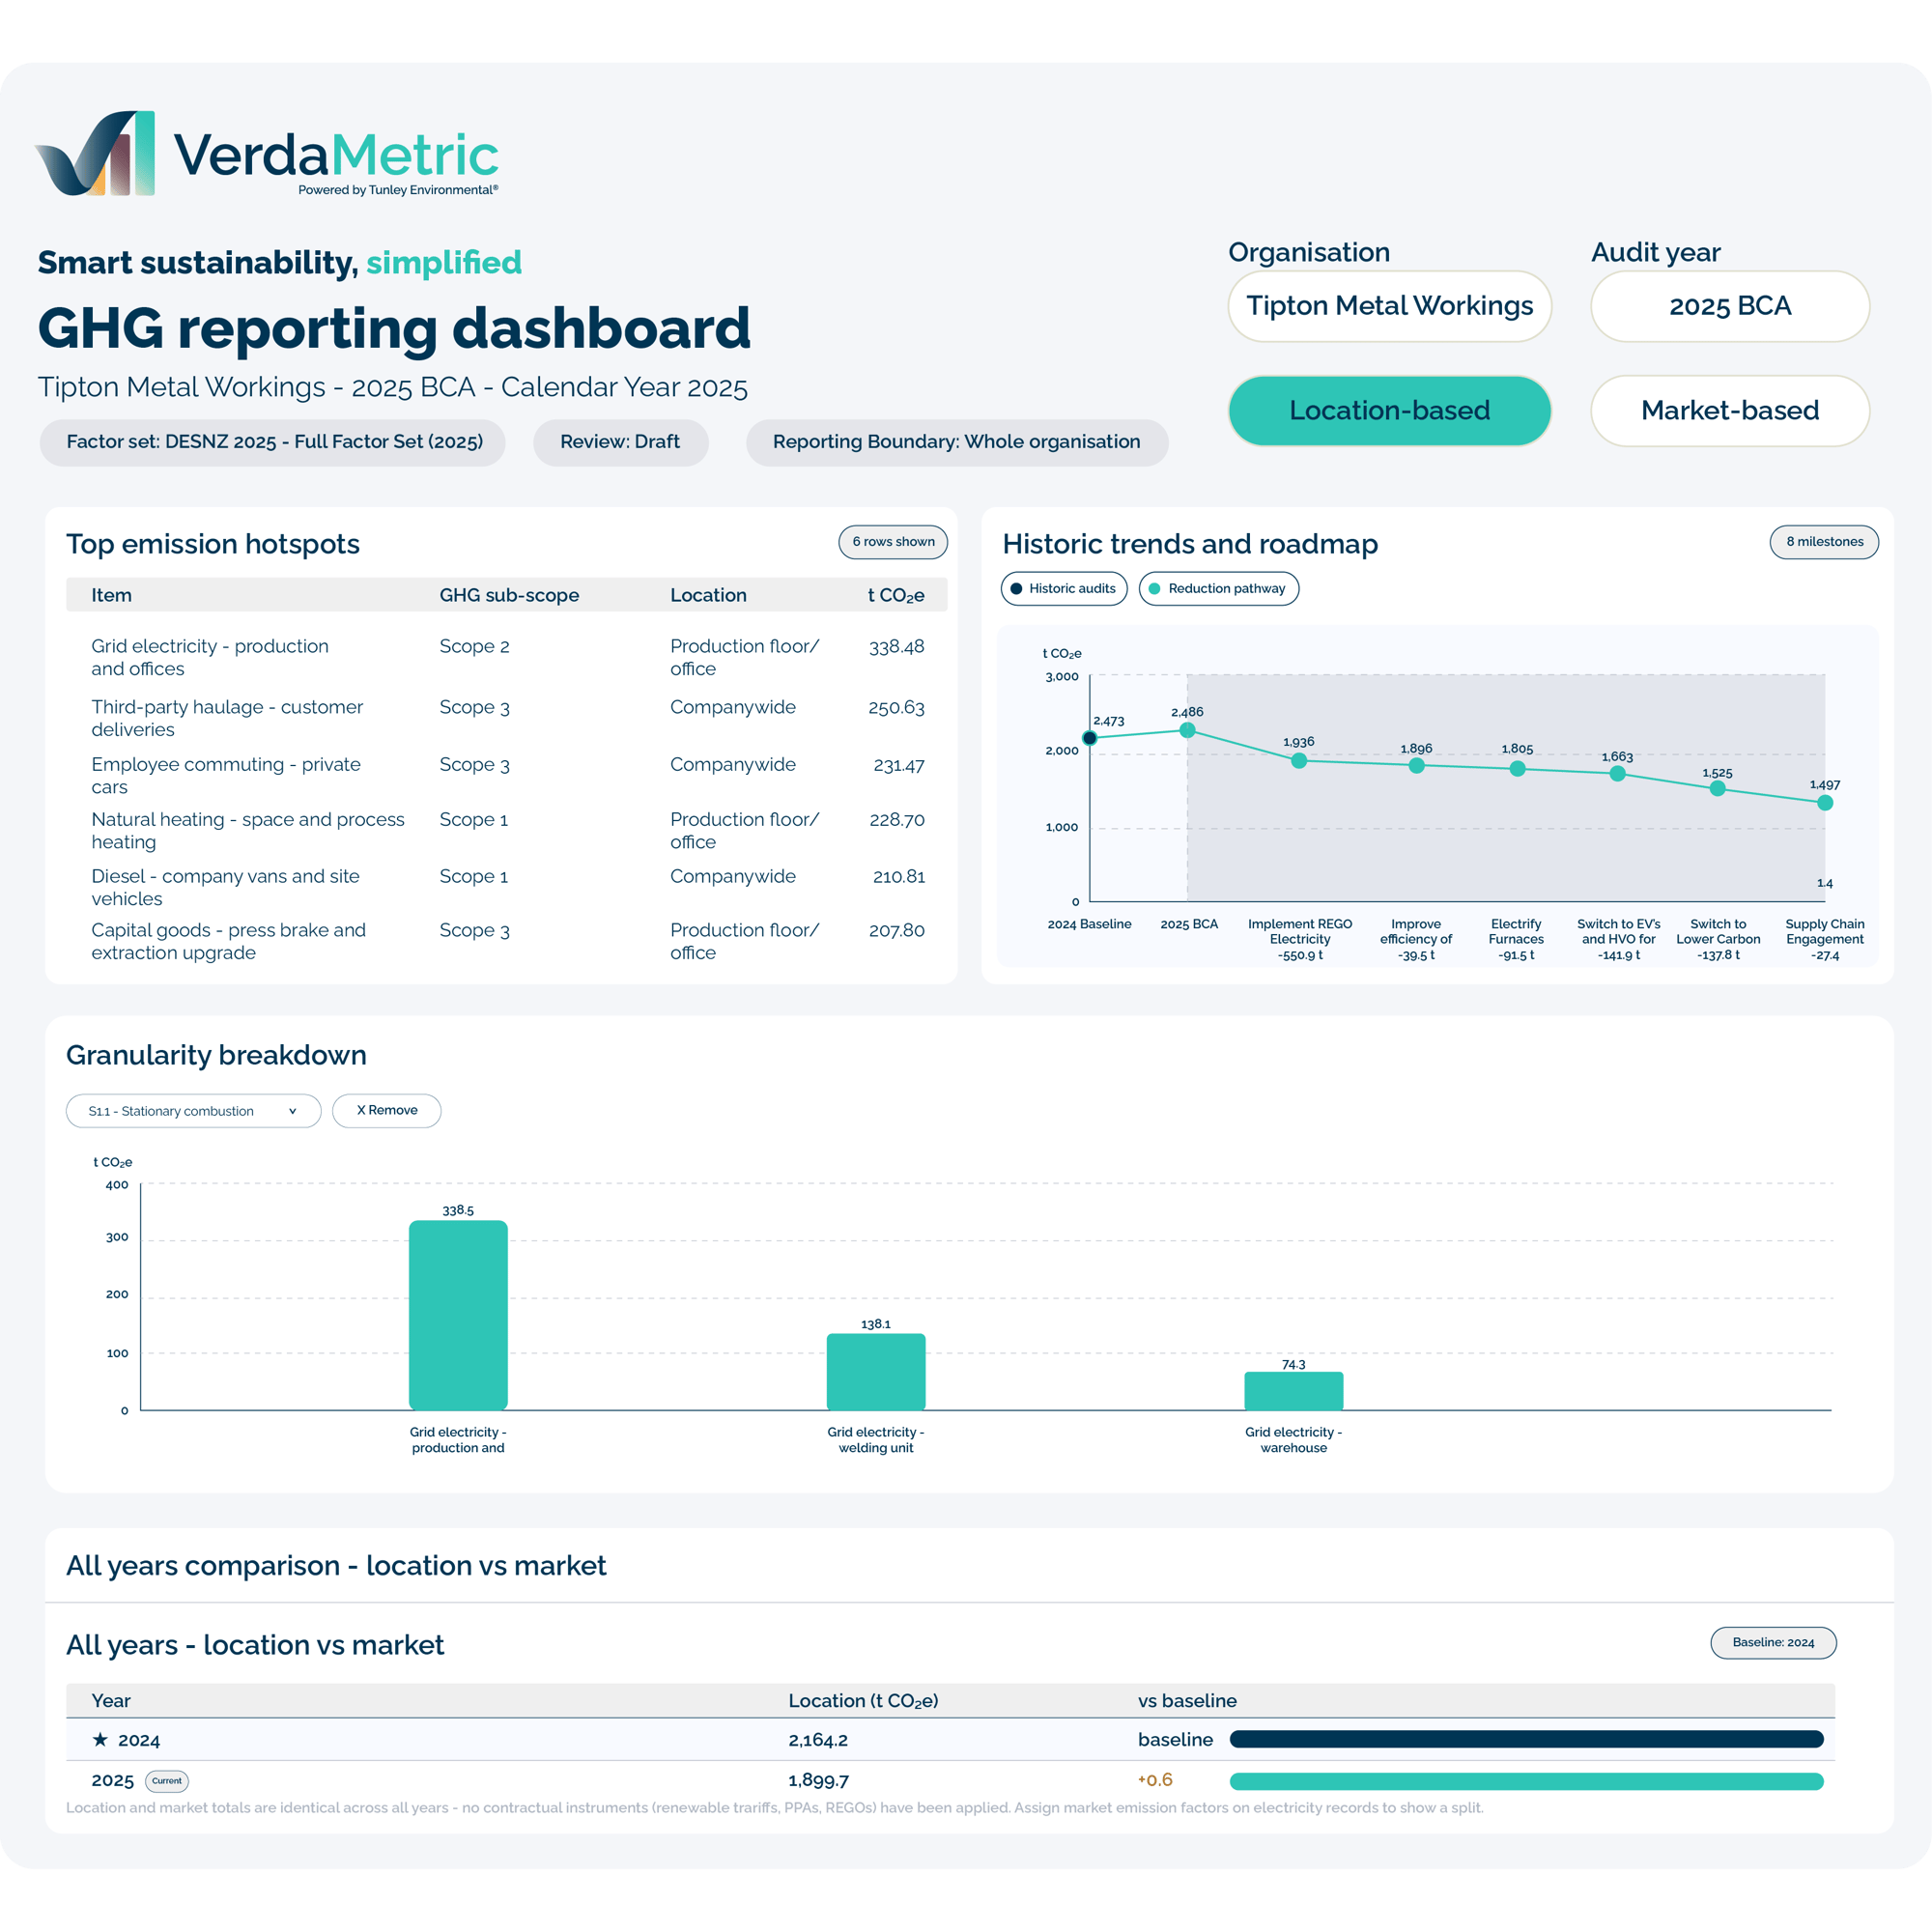The image size is (1932, 1932).
Task: Select the Third-party haulage - customer deliveries row
Action: (506, 717)
